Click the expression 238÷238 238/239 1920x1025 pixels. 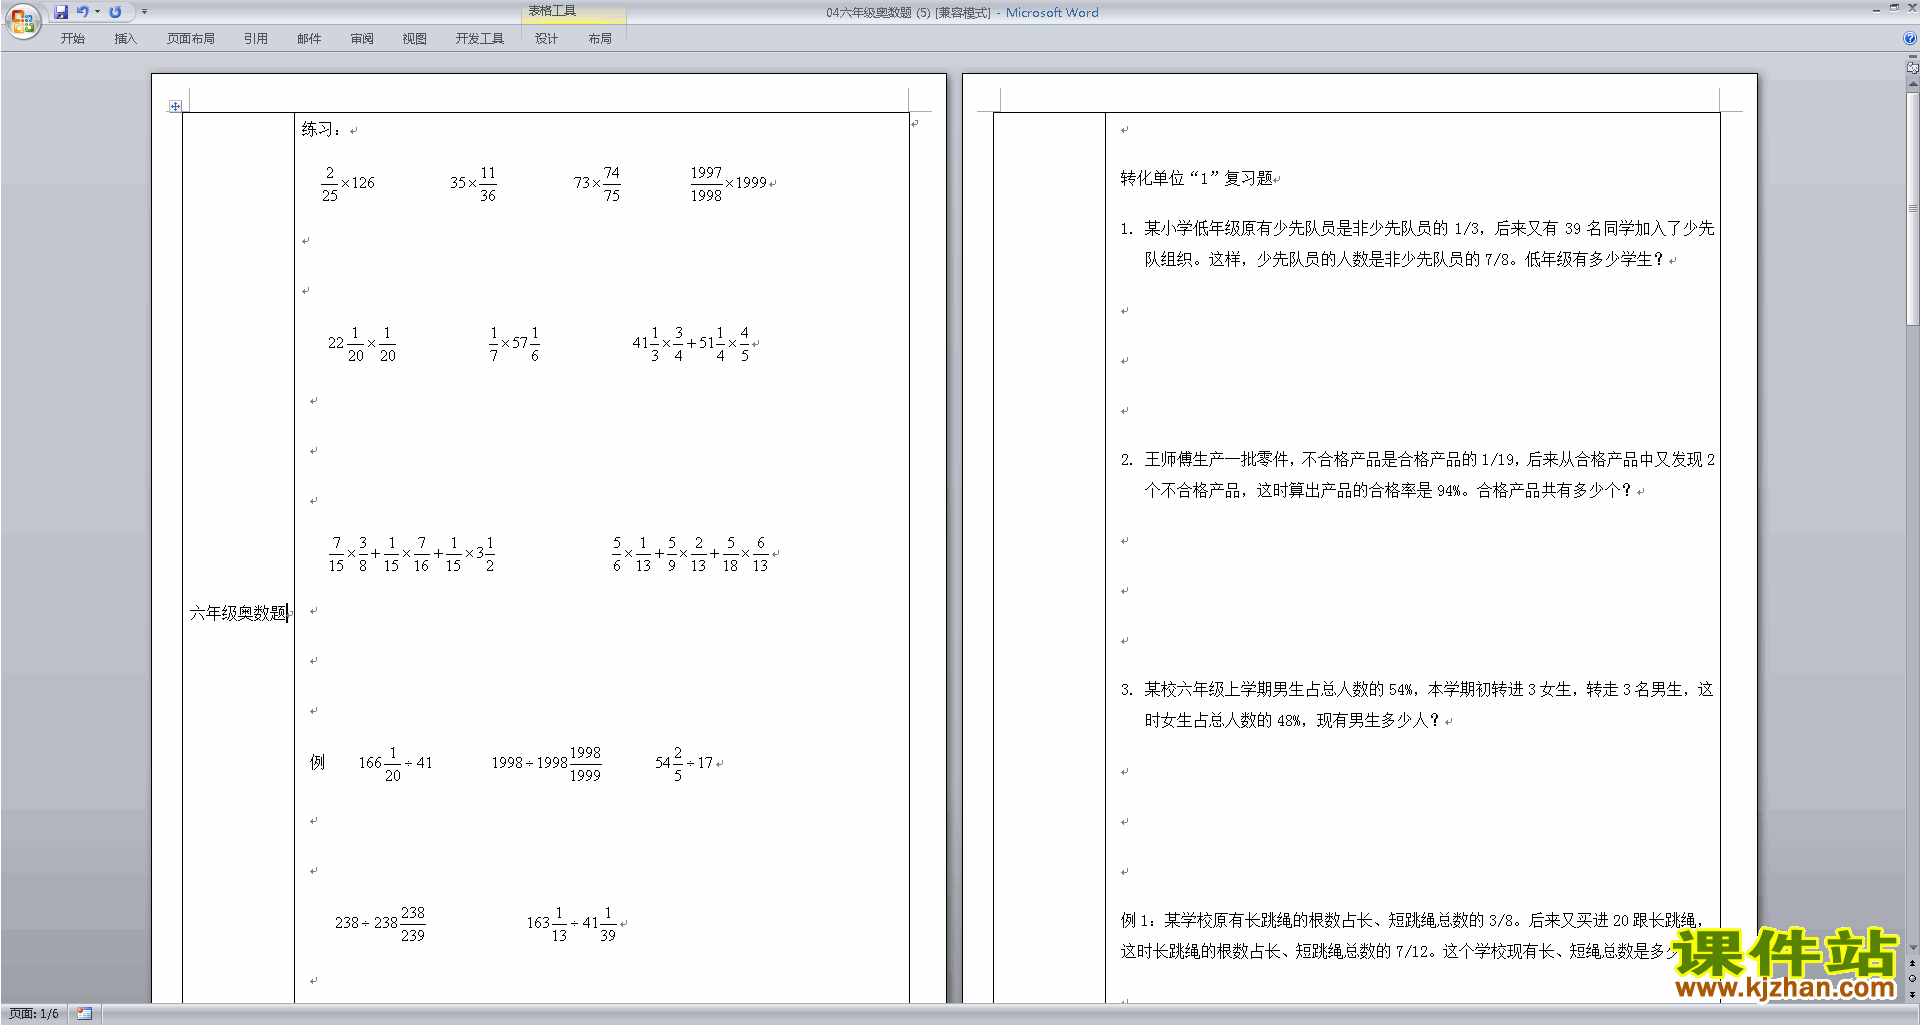coord(380,924)
